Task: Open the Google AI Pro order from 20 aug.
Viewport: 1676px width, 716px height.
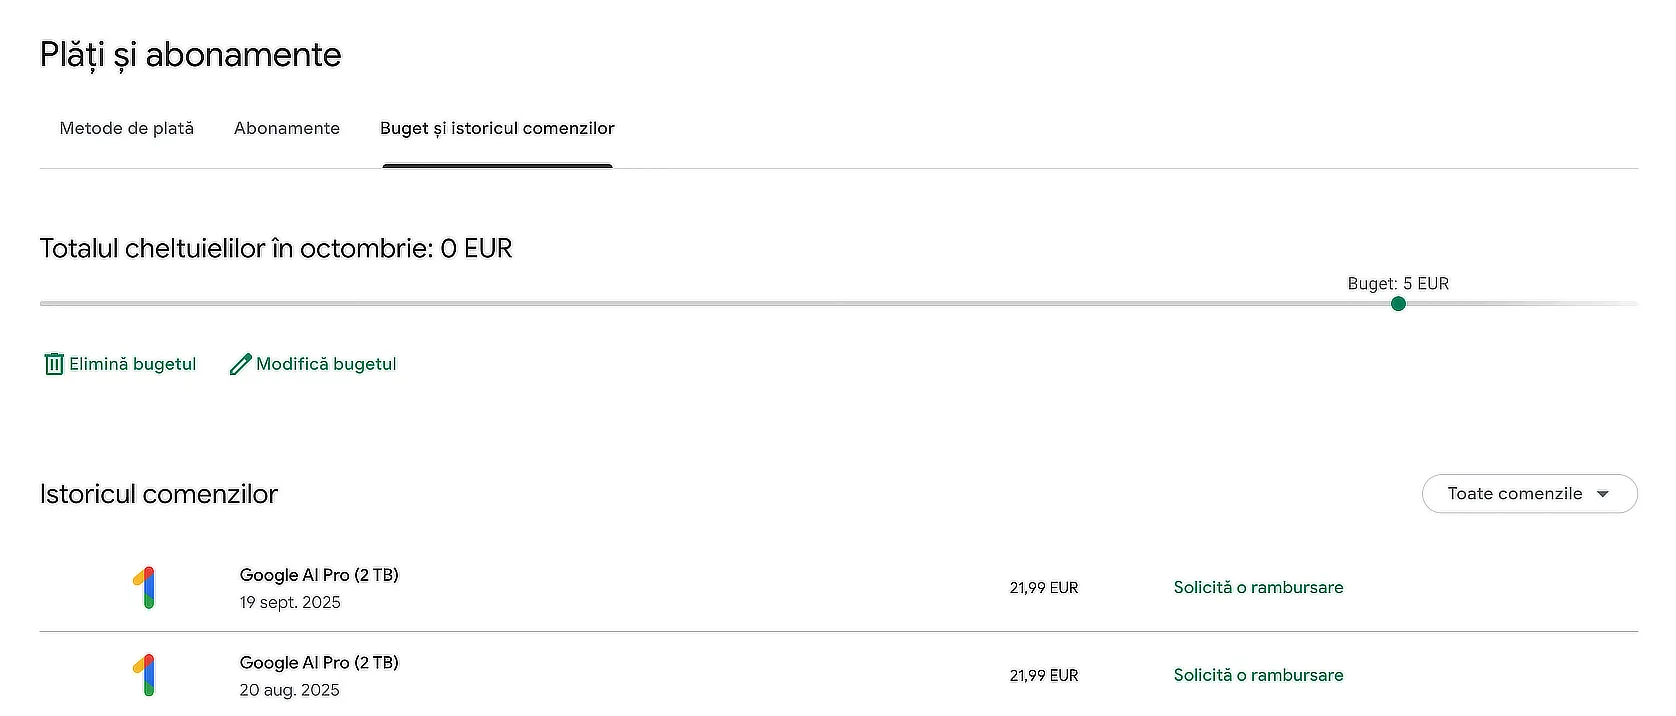Action: click(319, 663)
